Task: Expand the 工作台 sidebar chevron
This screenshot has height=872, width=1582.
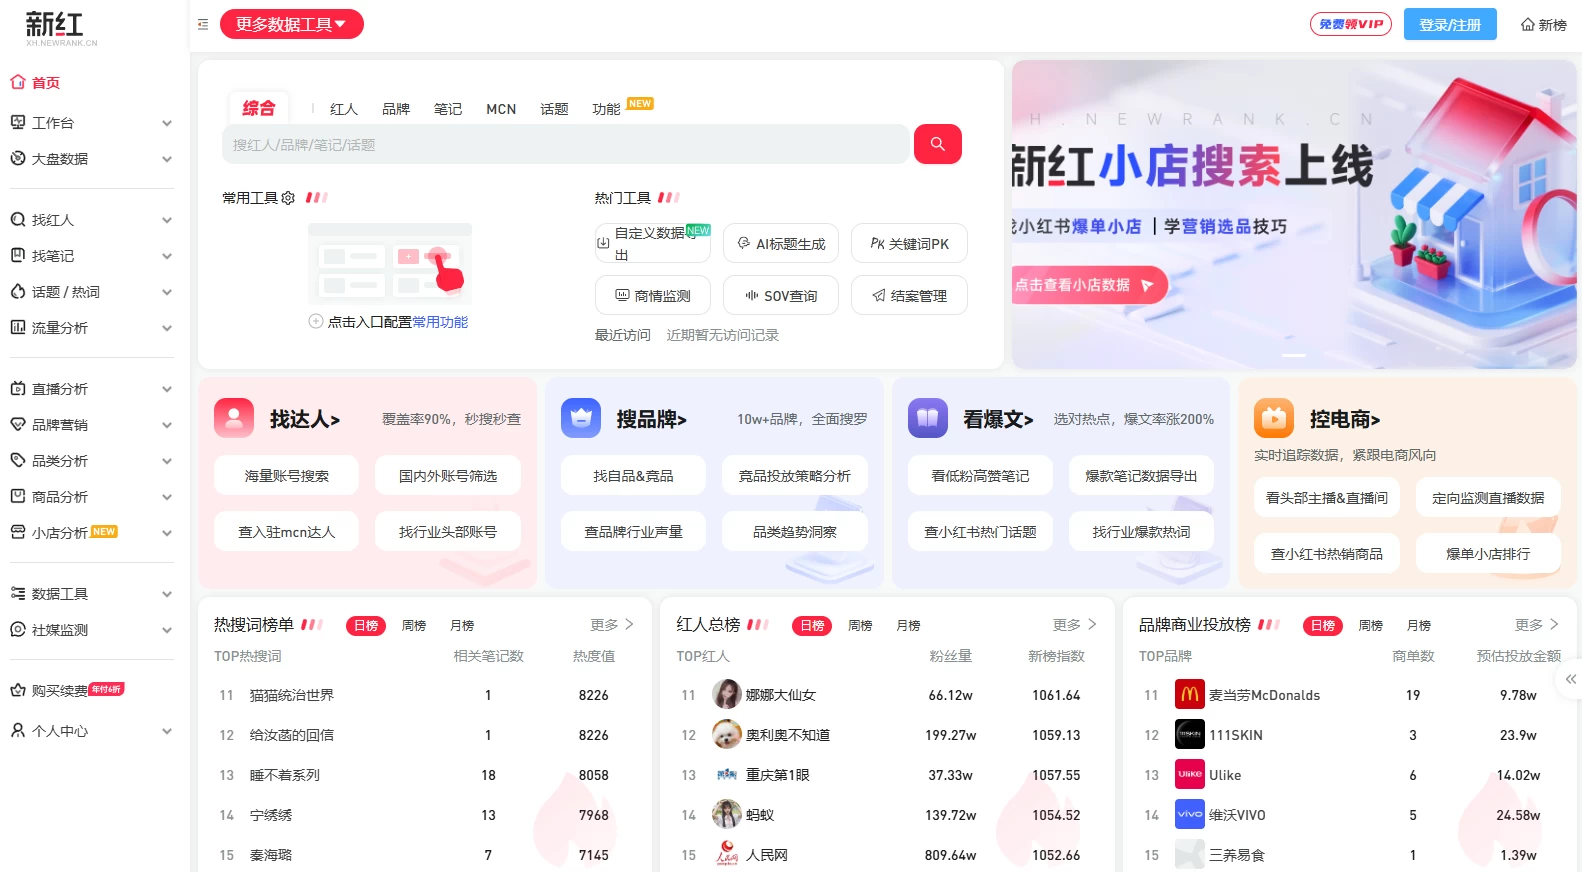Action: coord(167,123)
